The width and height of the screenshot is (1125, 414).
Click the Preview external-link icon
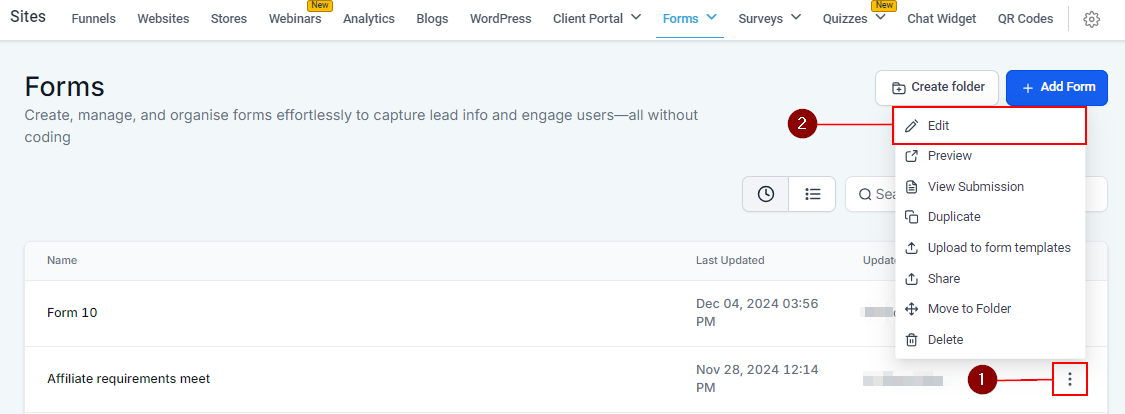pyautogui.click(x=911, y=156)
